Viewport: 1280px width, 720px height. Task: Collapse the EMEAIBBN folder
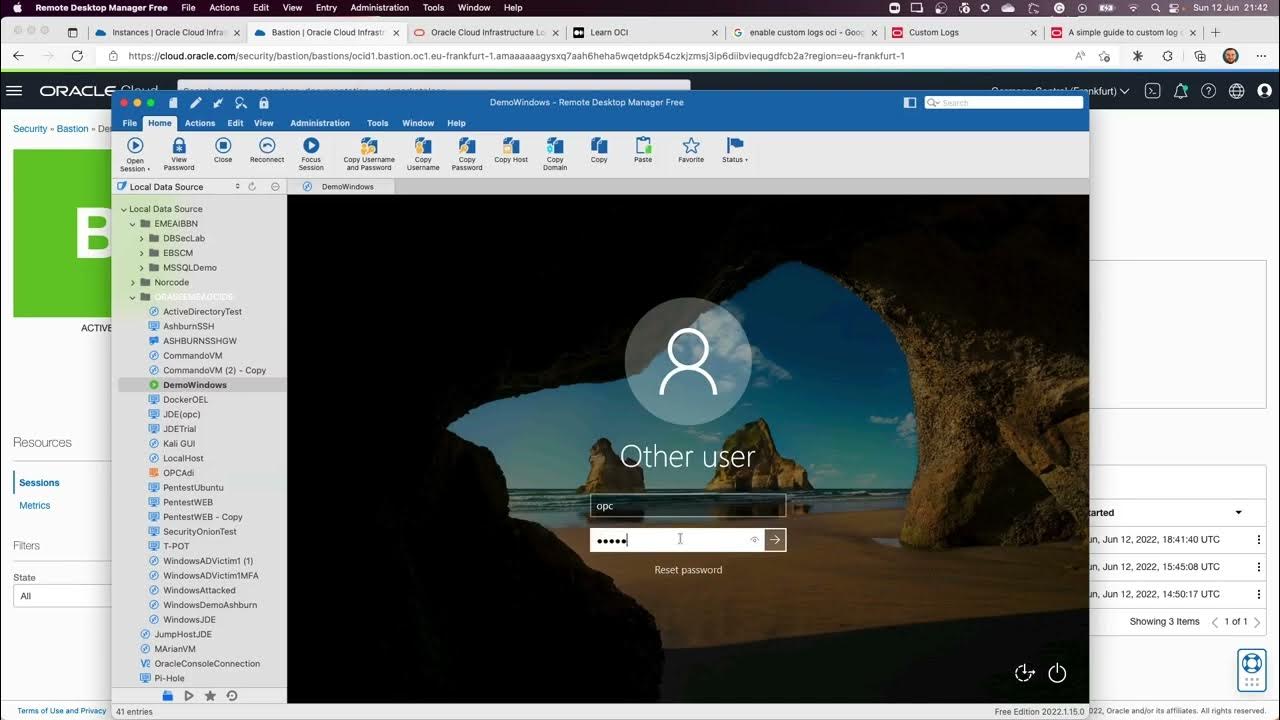tap(134, 224)
